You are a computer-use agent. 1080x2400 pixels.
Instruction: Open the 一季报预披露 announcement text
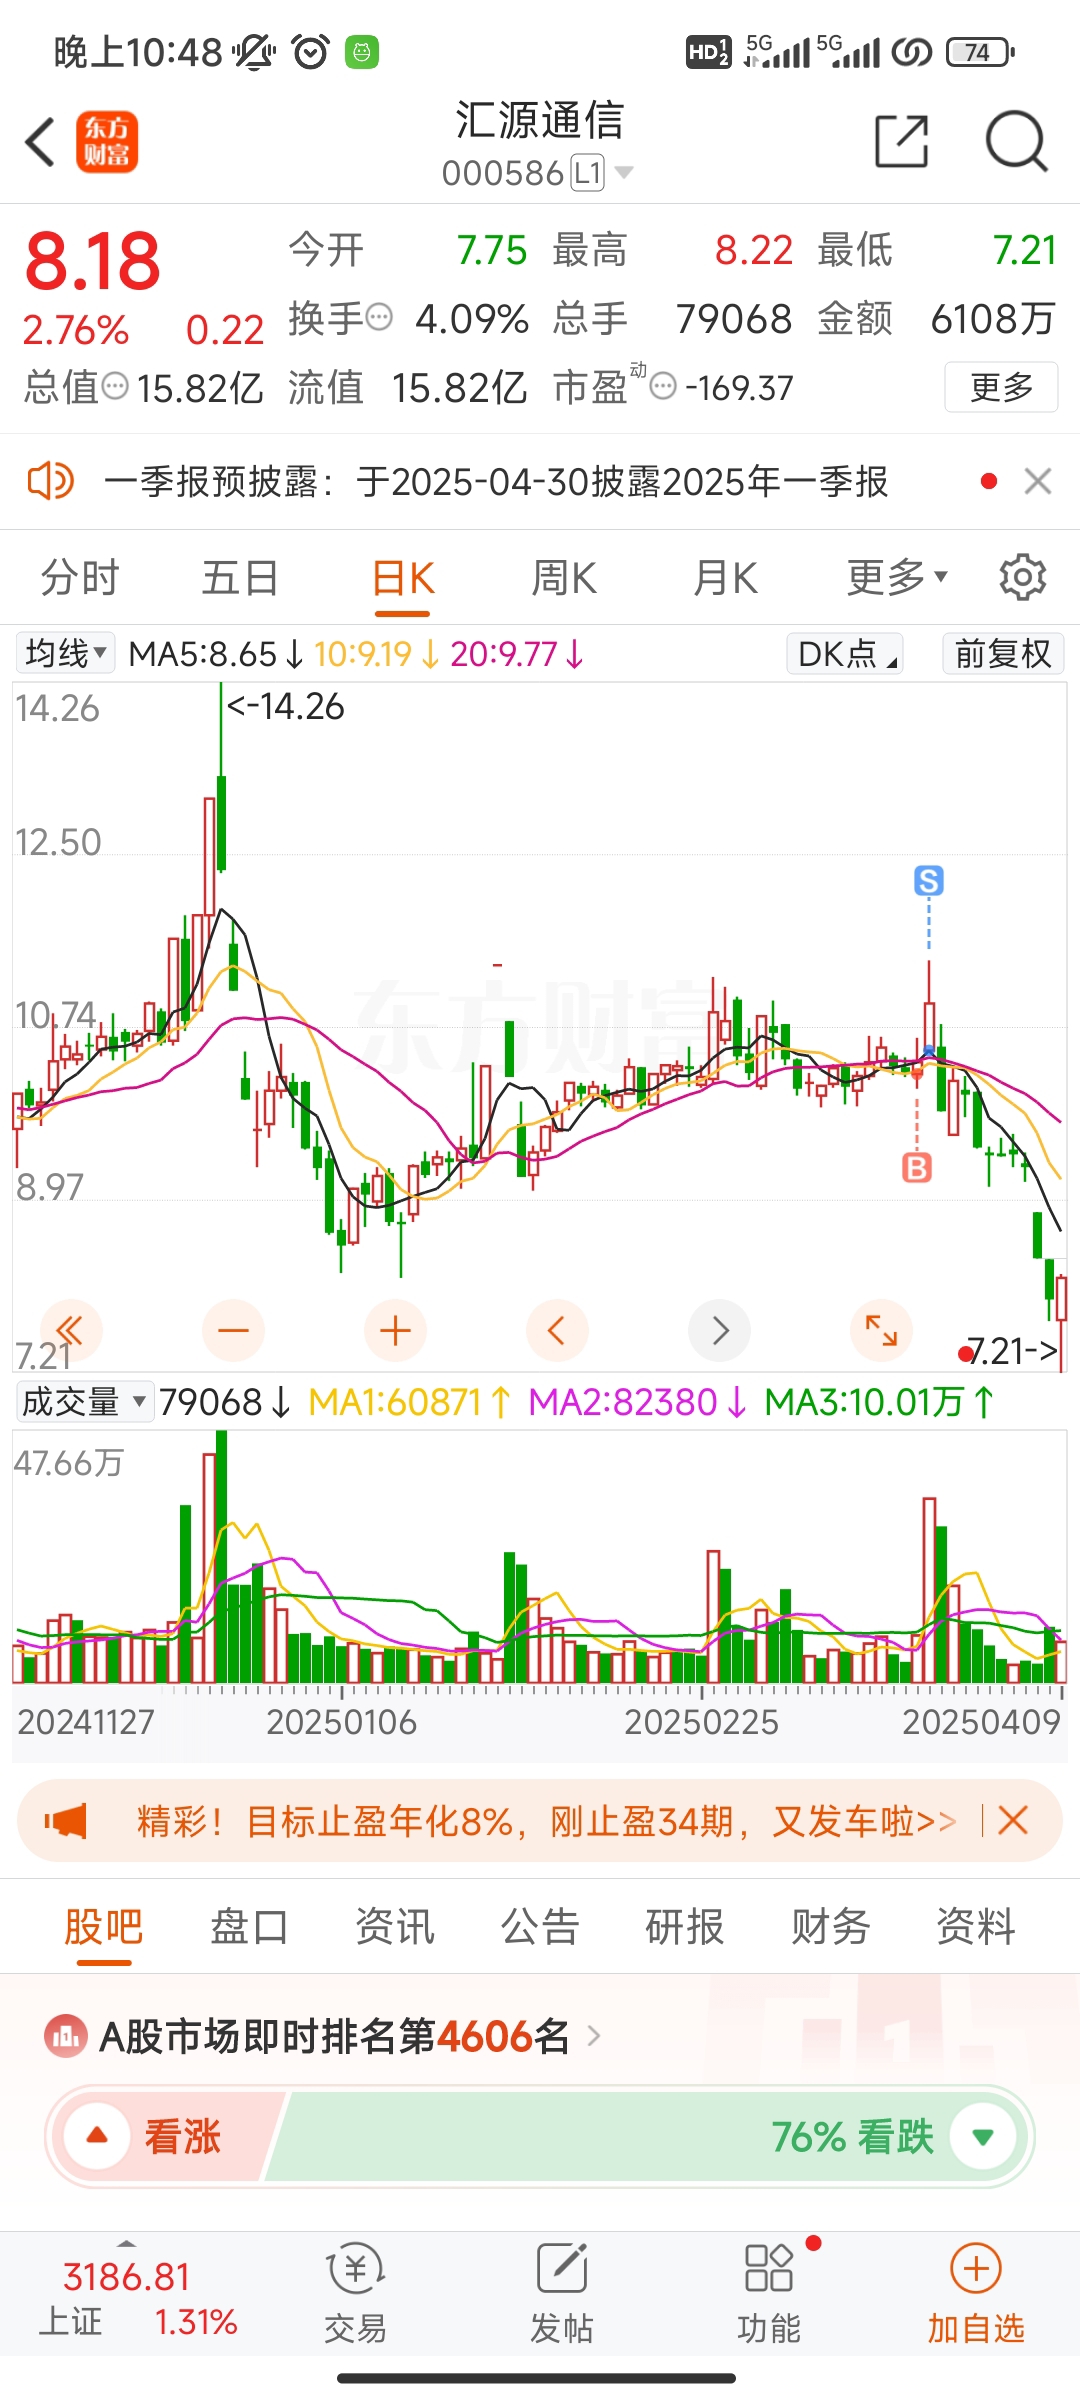click(x=496, y=481)
